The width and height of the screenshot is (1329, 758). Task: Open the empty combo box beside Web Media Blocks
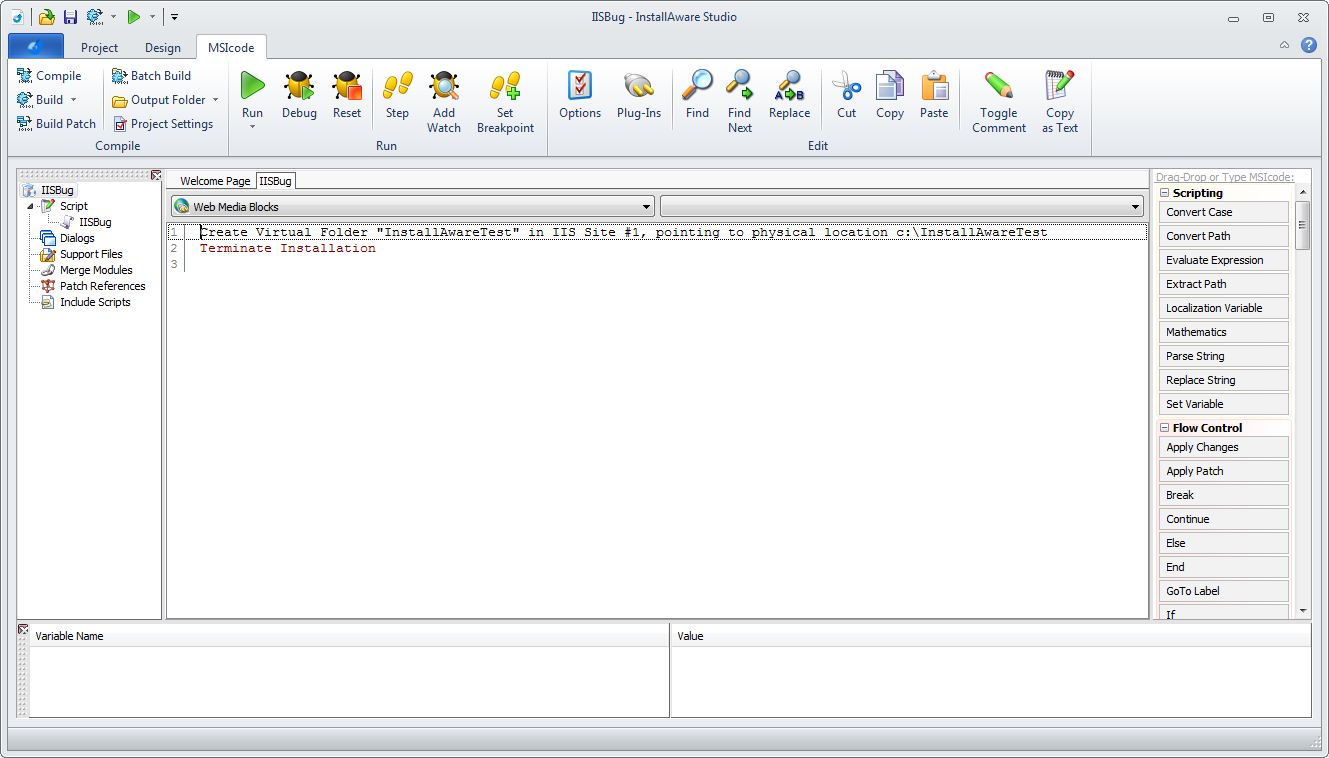point(902,207)
